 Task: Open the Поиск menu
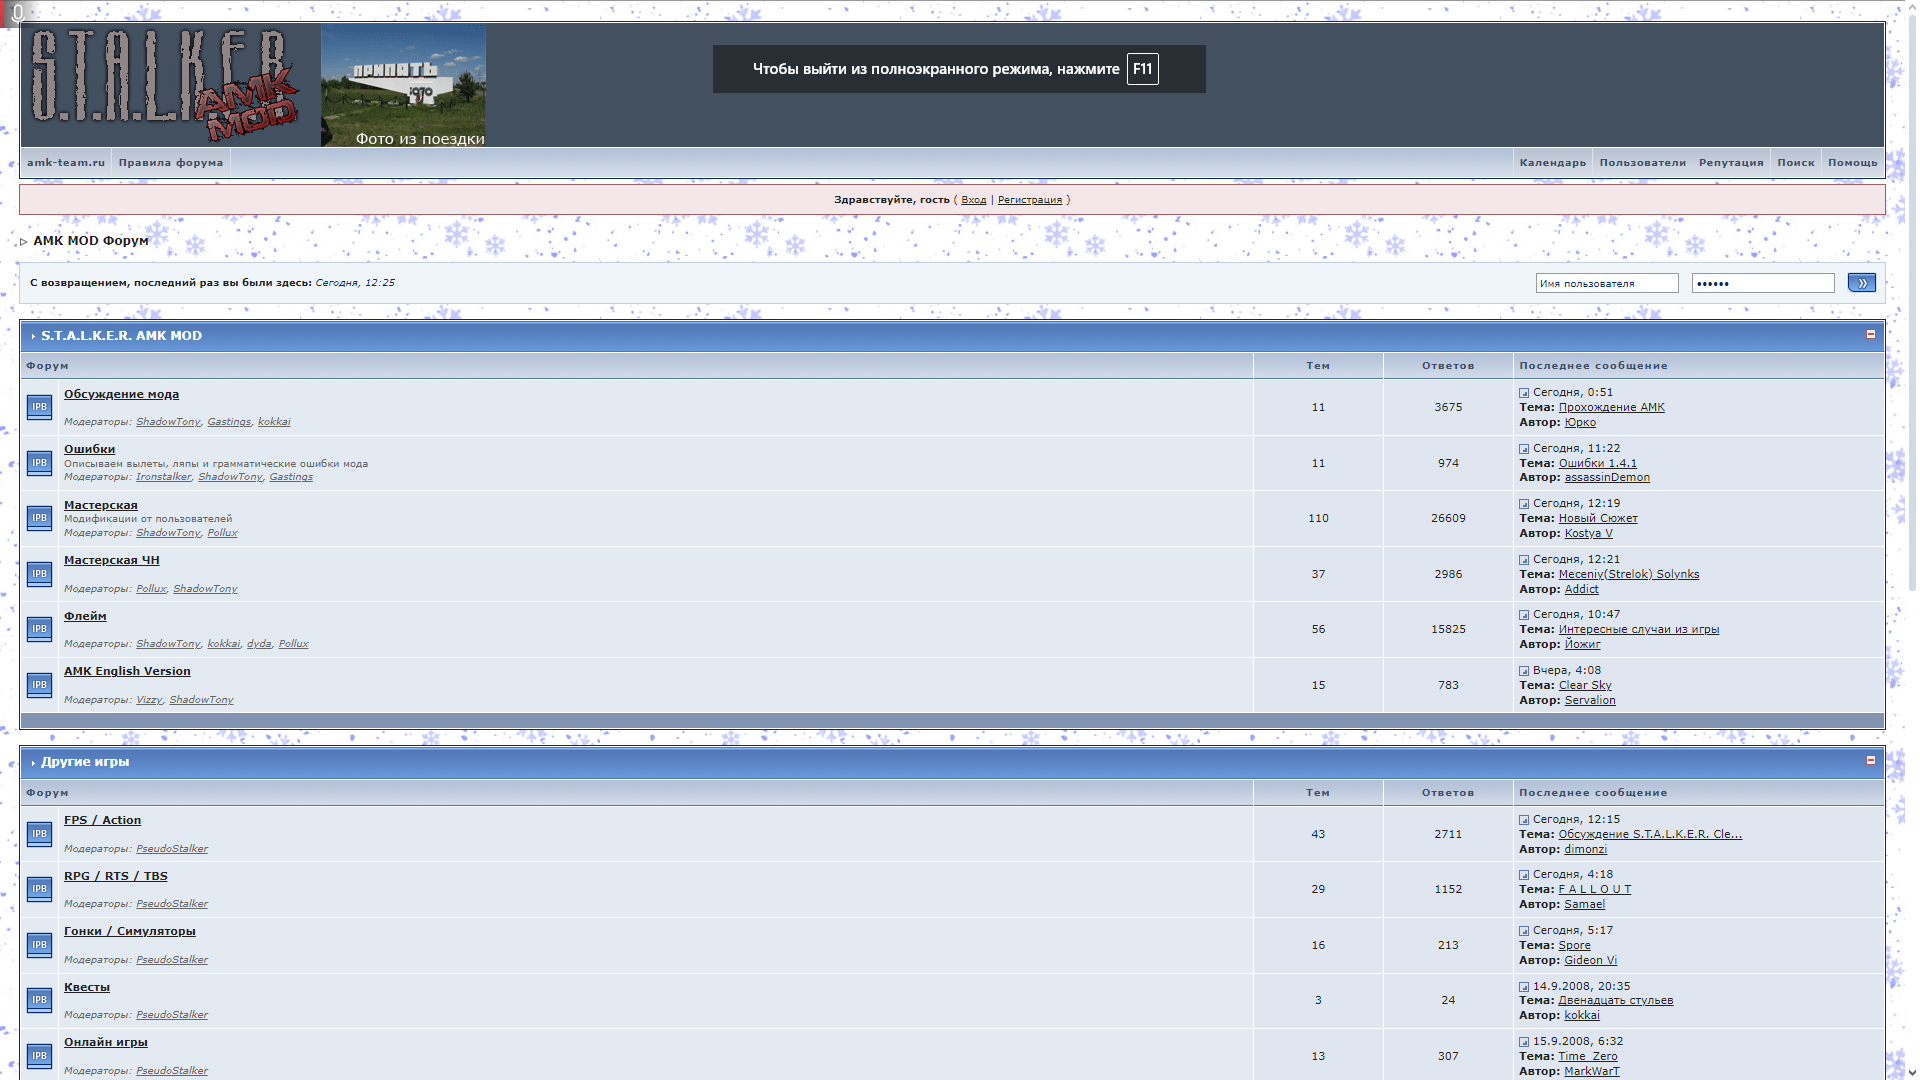pyautogui.click(x=1795, y=163)
